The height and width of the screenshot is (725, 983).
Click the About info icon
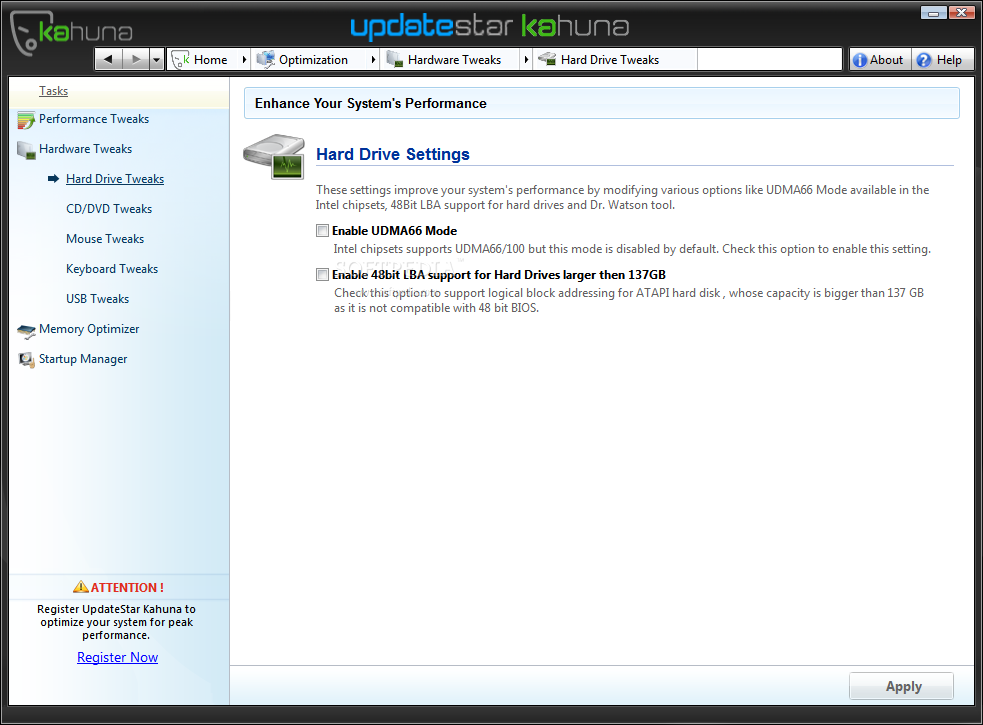pos(859,60)
